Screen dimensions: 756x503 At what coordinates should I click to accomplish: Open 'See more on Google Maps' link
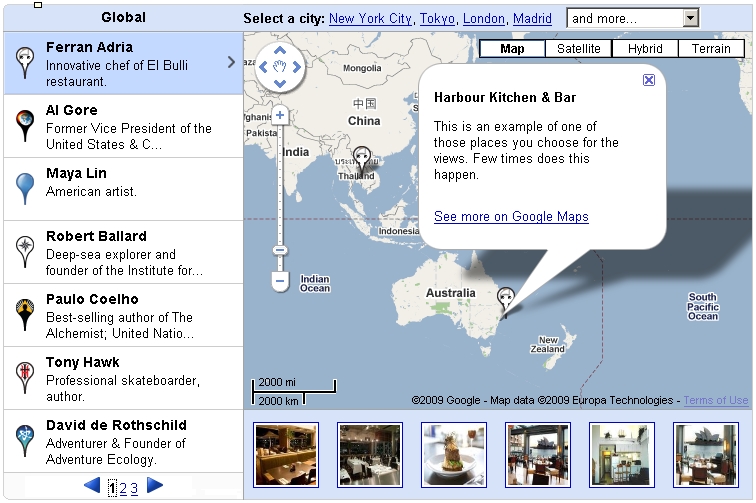511,217
